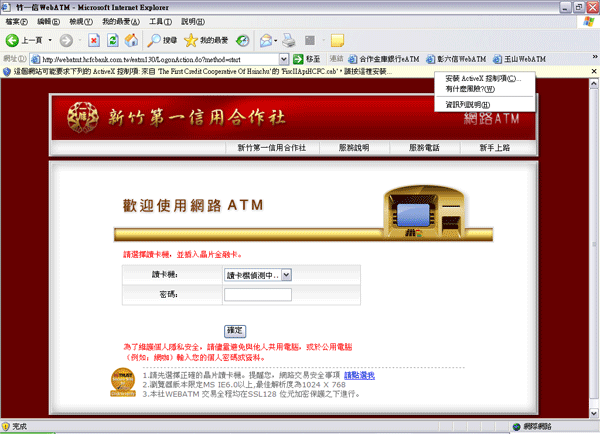
Task: Open the 說明 Help menu
Action: (x=193, y=22)
